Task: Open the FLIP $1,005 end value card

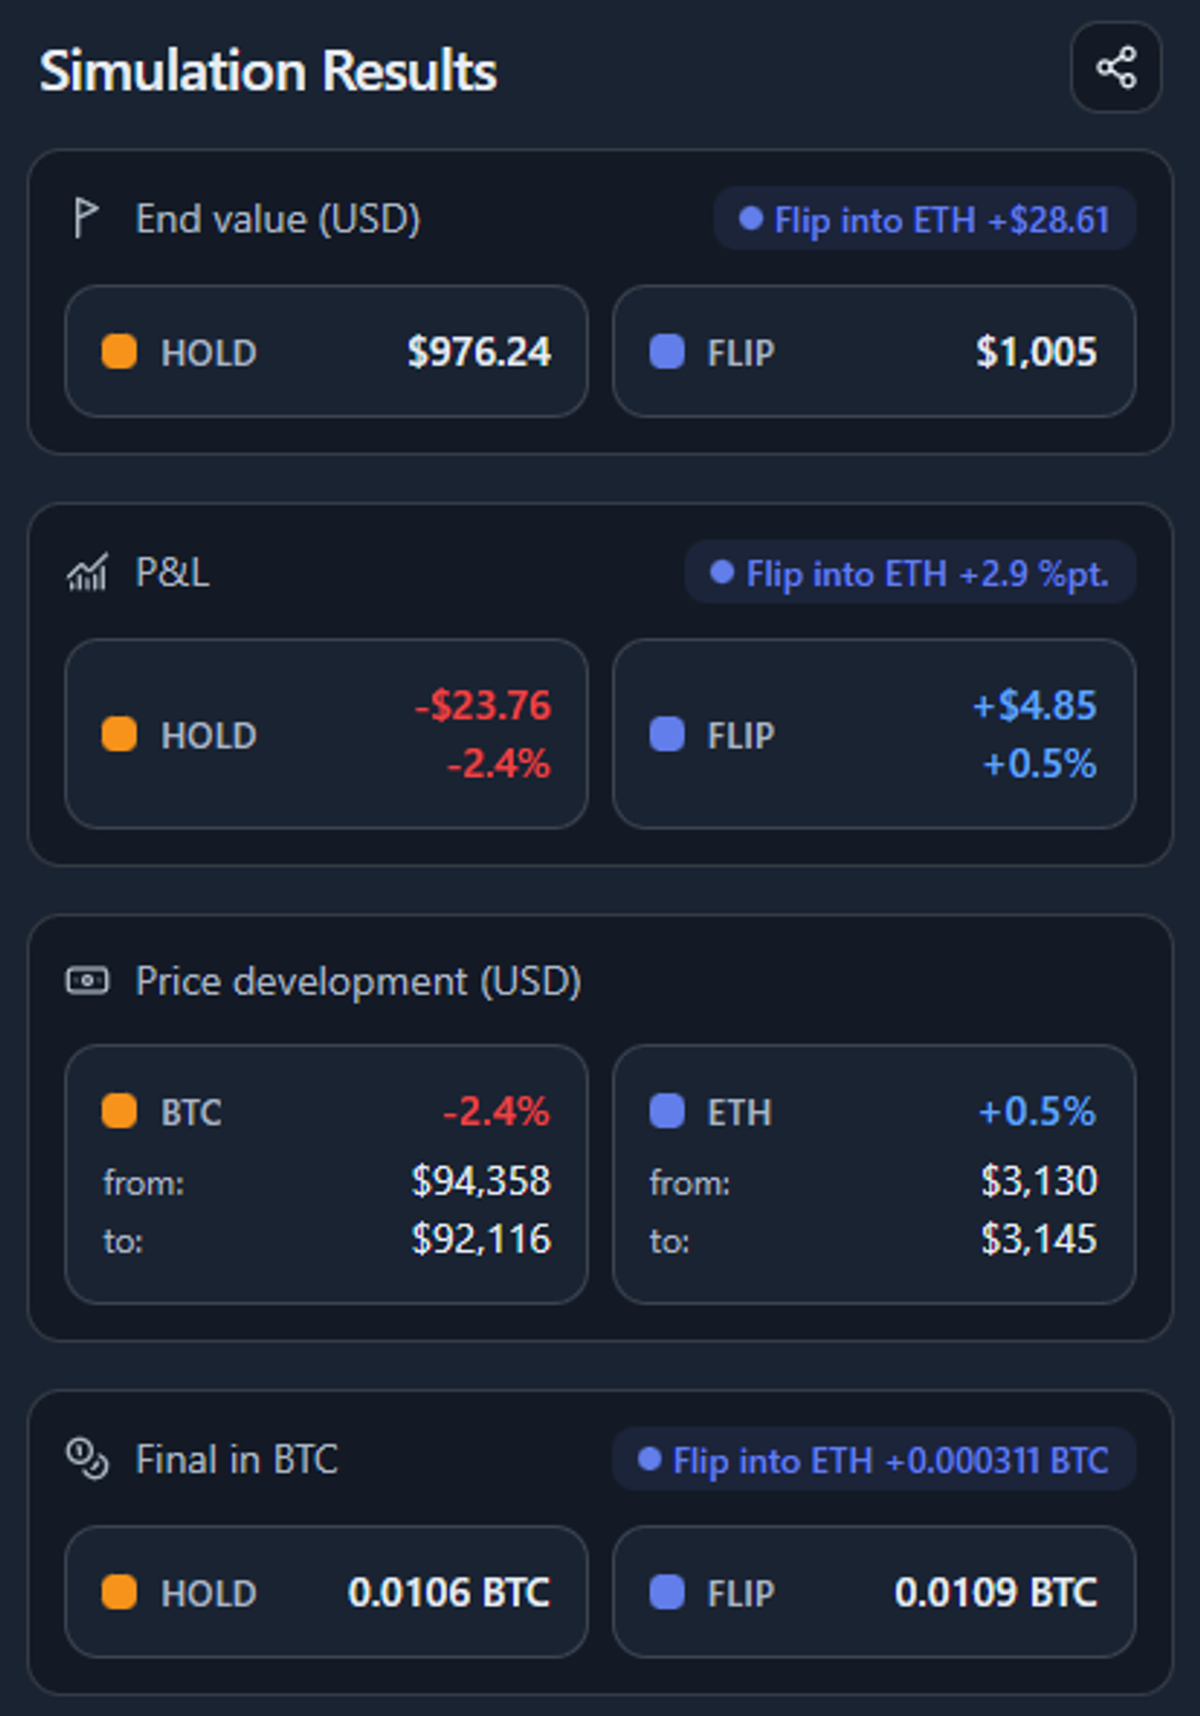Action: coord(874,351)
